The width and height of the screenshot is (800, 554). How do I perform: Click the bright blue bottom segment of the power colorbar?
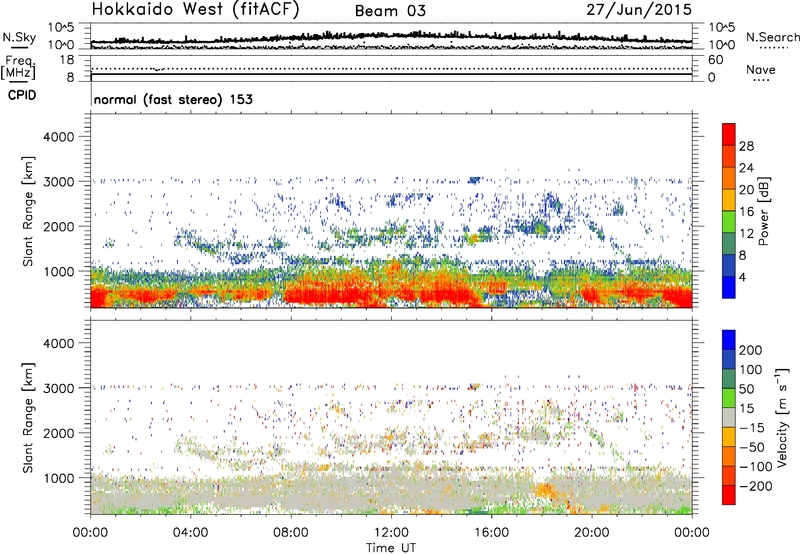point(729,288)
